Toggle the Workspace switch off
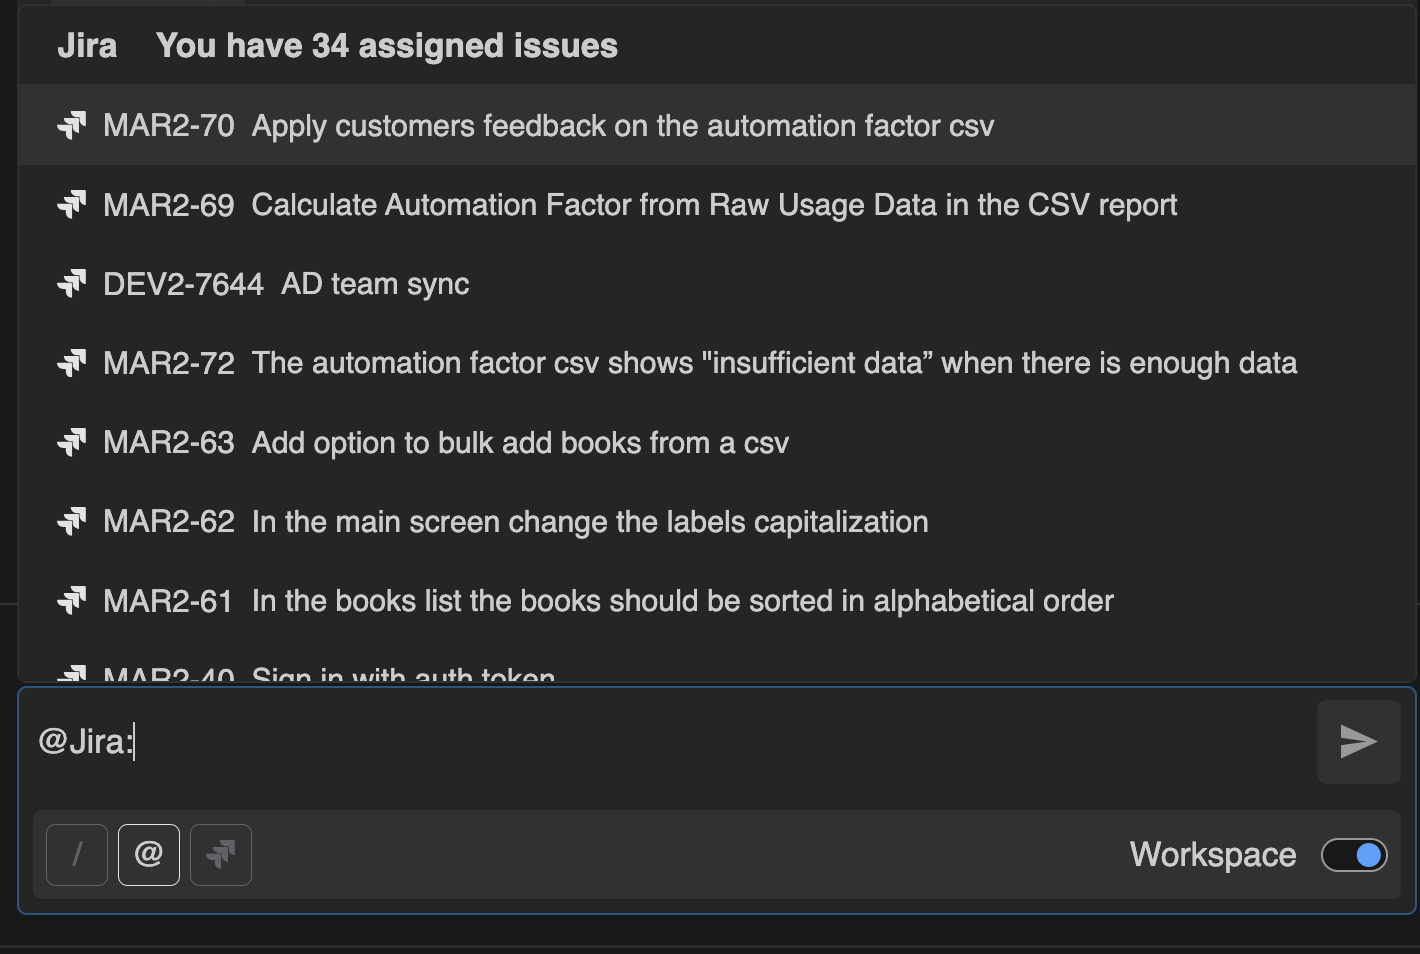This screenshot has height=954, width=1420. tap(1354, 855)
